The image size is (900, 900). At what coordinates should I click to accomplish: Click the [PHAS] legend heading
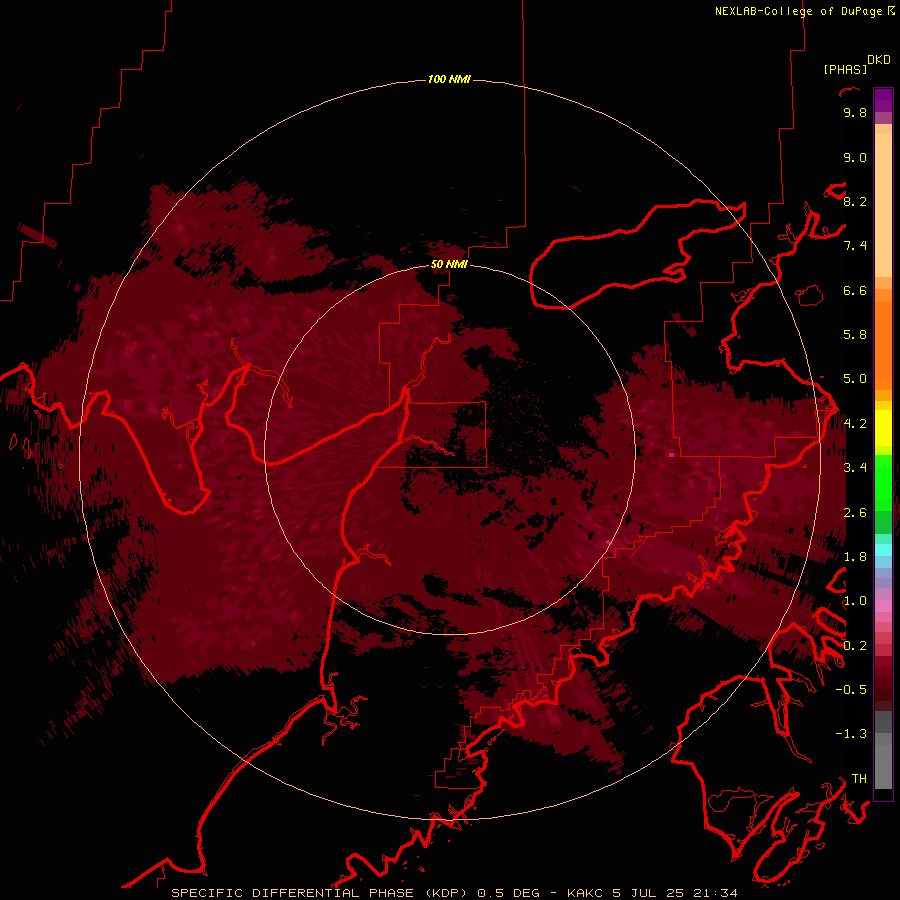pos(845,69)
